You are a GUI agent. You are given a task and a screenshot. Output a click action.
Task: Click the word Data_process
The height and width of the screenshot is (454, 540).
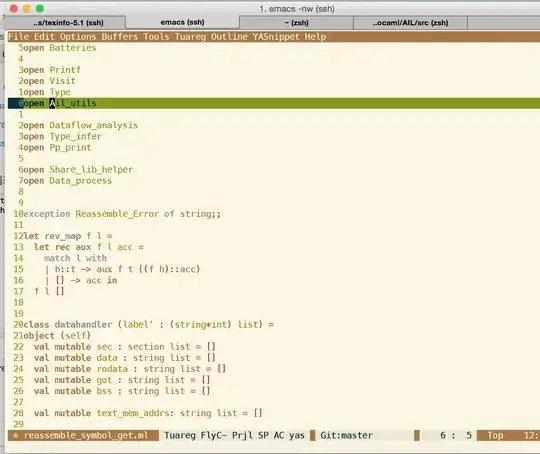click(81, 180)
